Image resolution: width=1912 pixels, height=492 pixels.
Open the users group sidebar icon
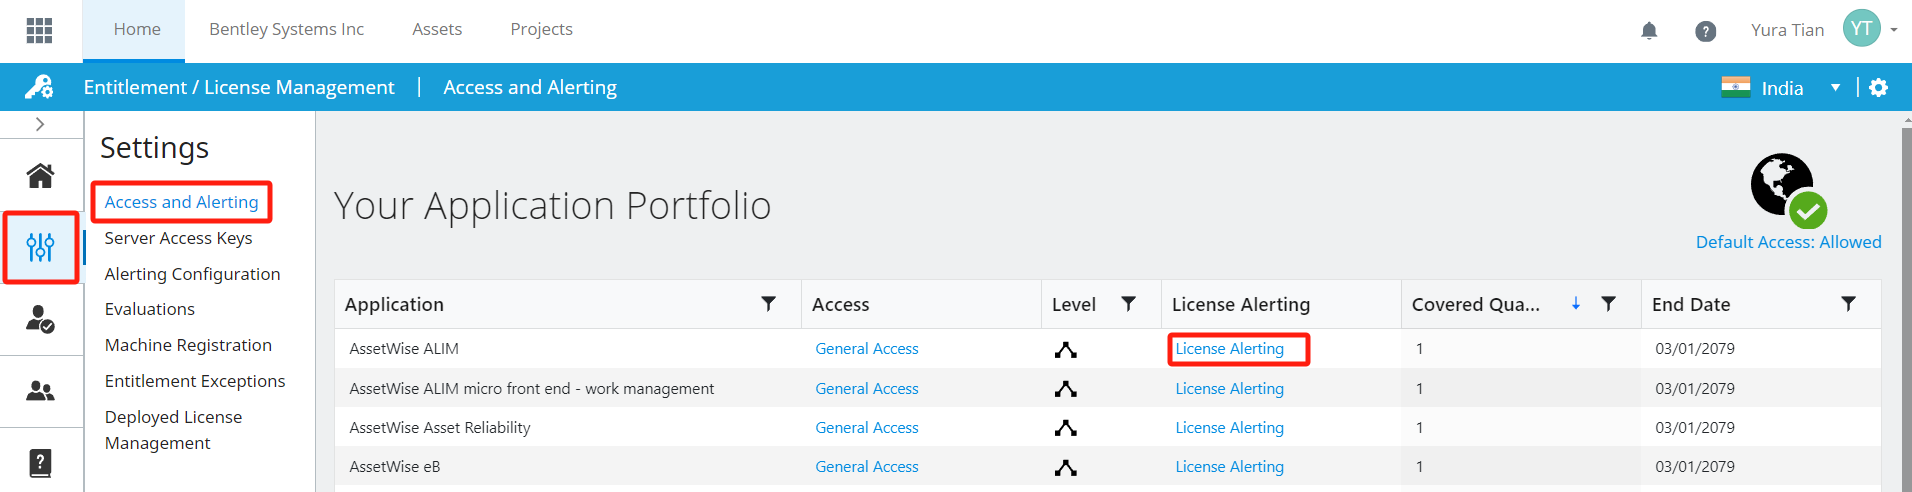(x=40, y=391)
